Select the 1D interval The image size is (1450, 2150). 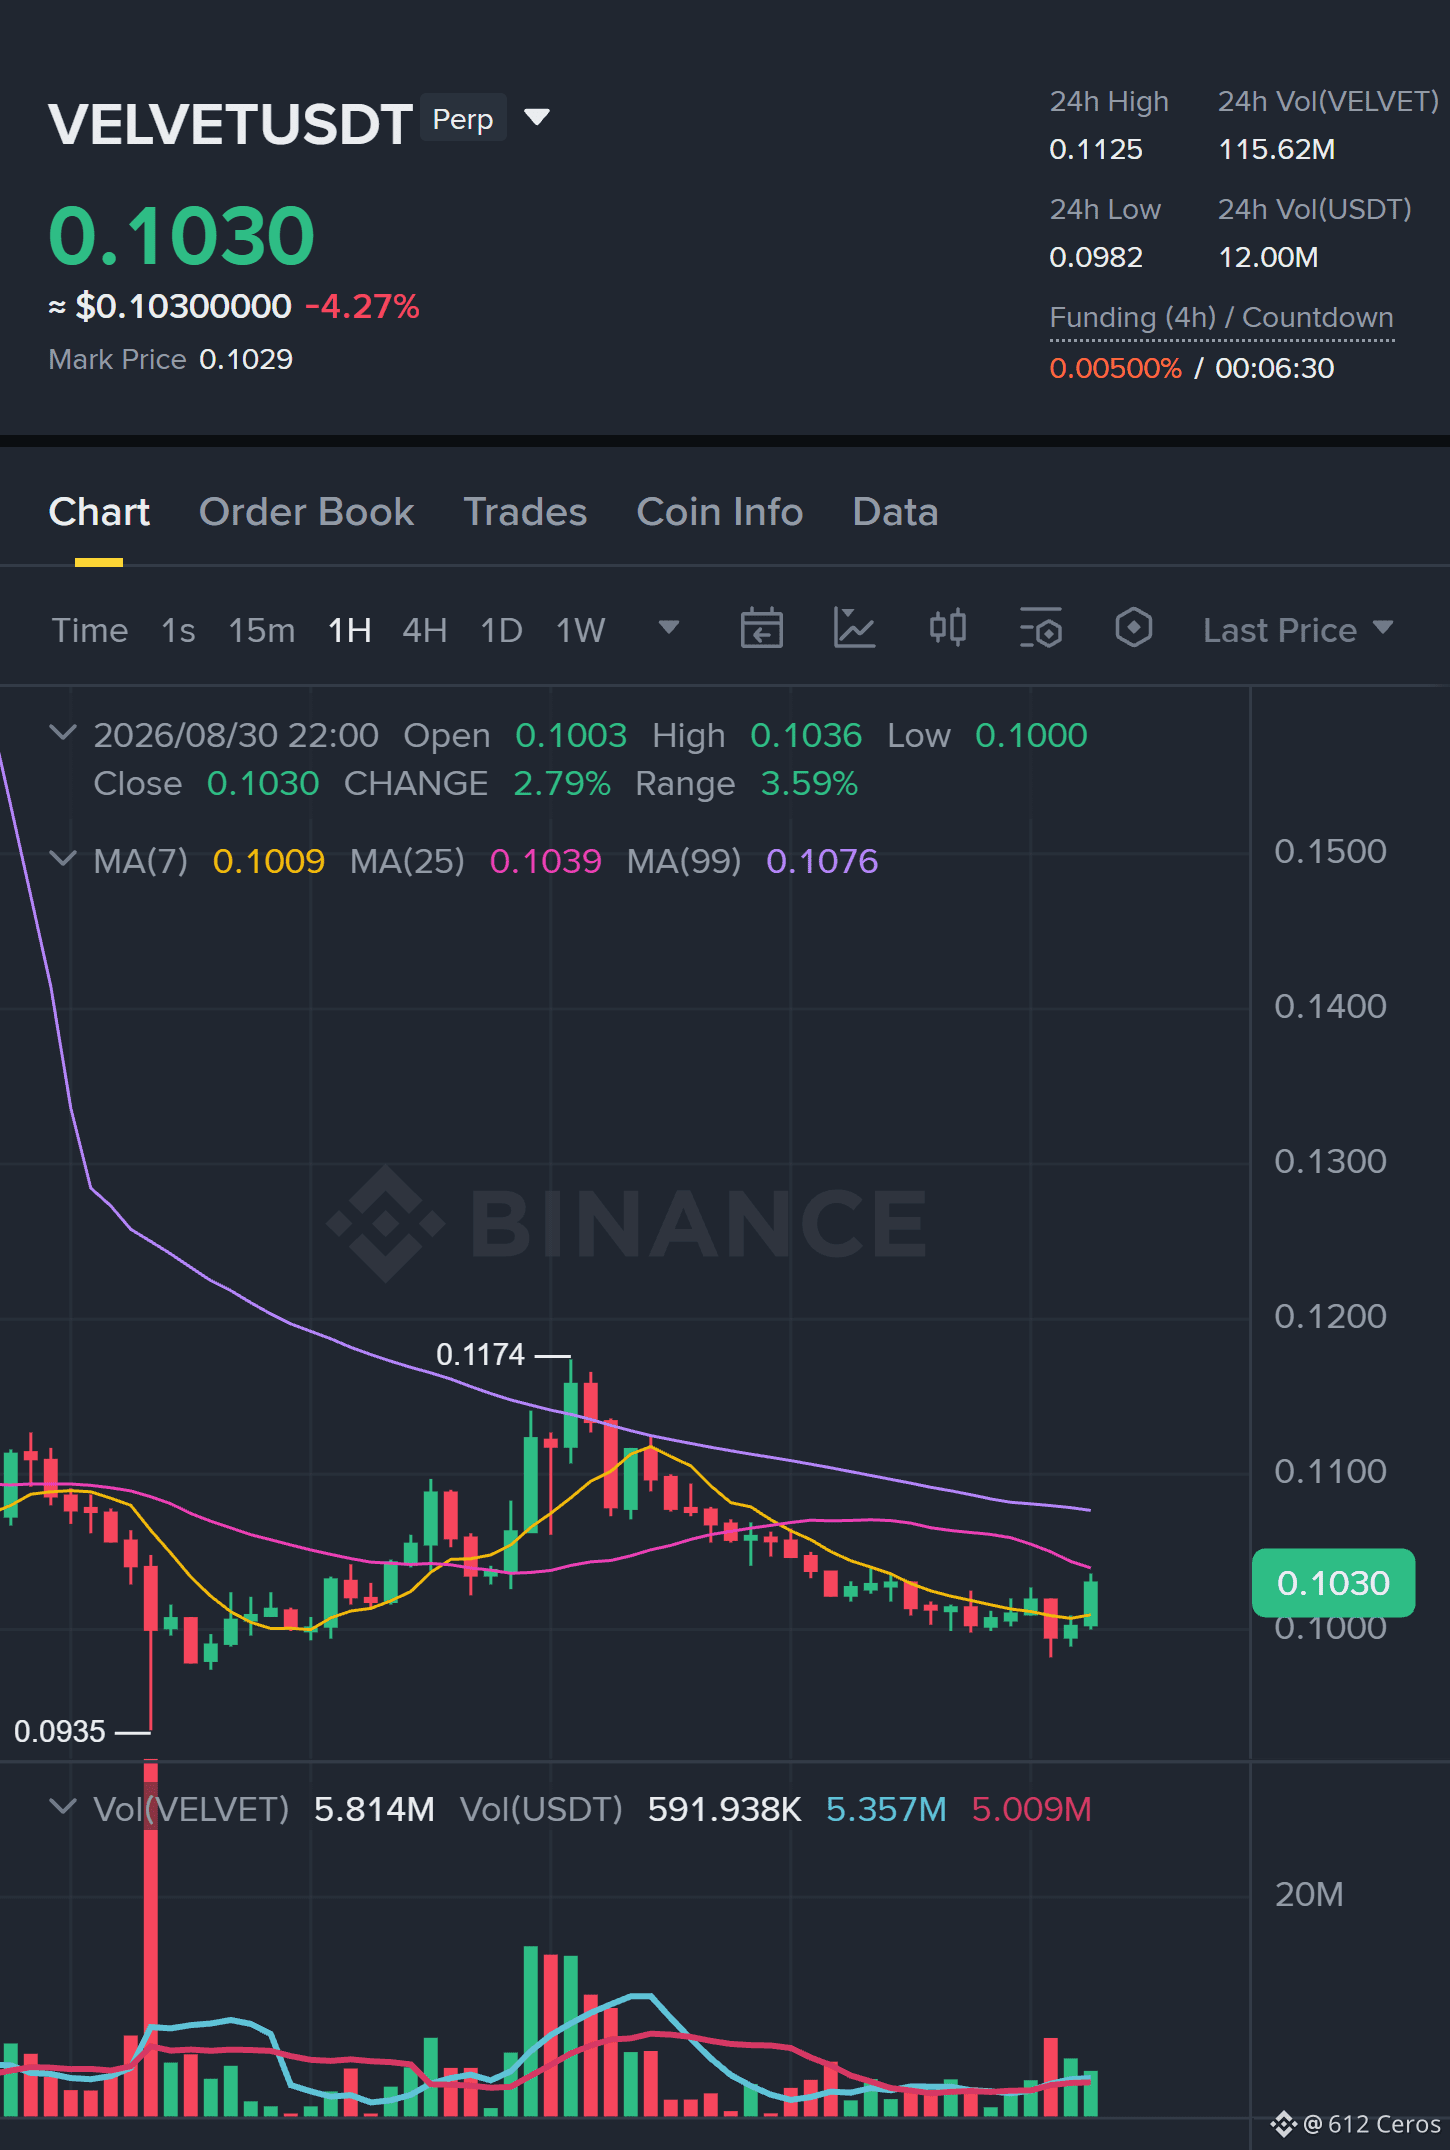(502, 630)
